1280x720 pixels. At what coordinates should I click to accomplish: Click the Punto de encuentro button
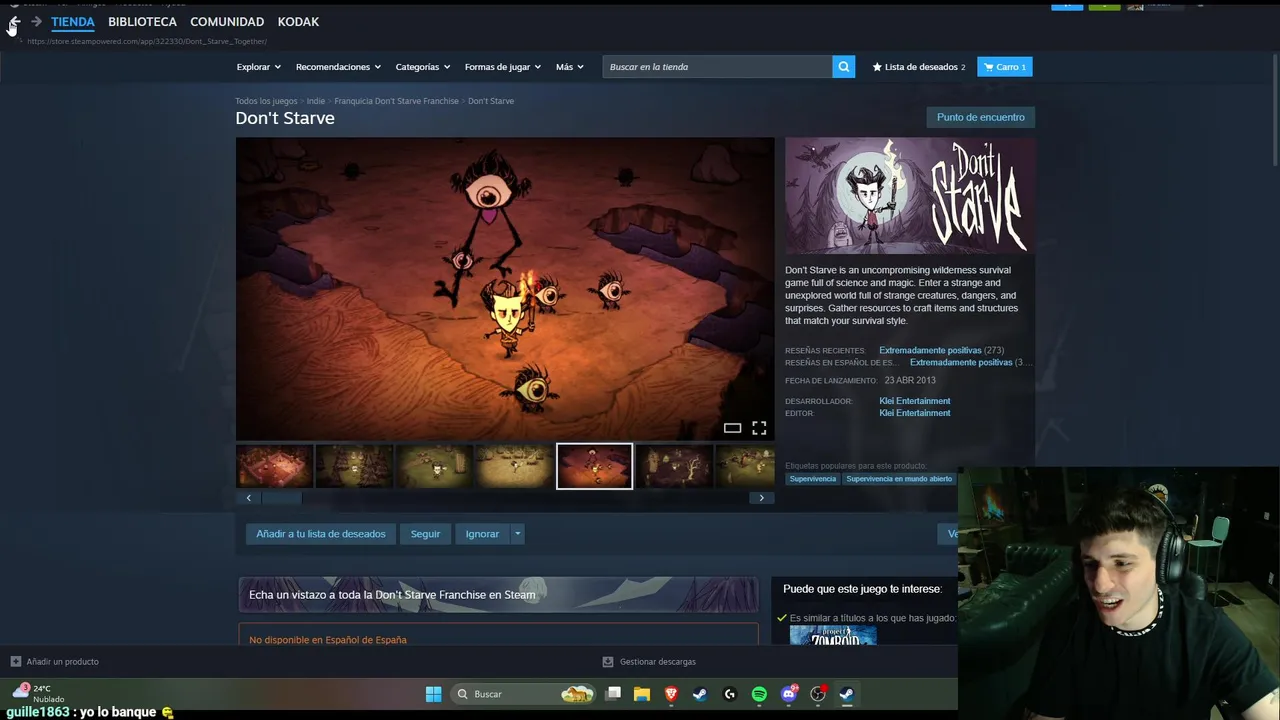point(980,117)
